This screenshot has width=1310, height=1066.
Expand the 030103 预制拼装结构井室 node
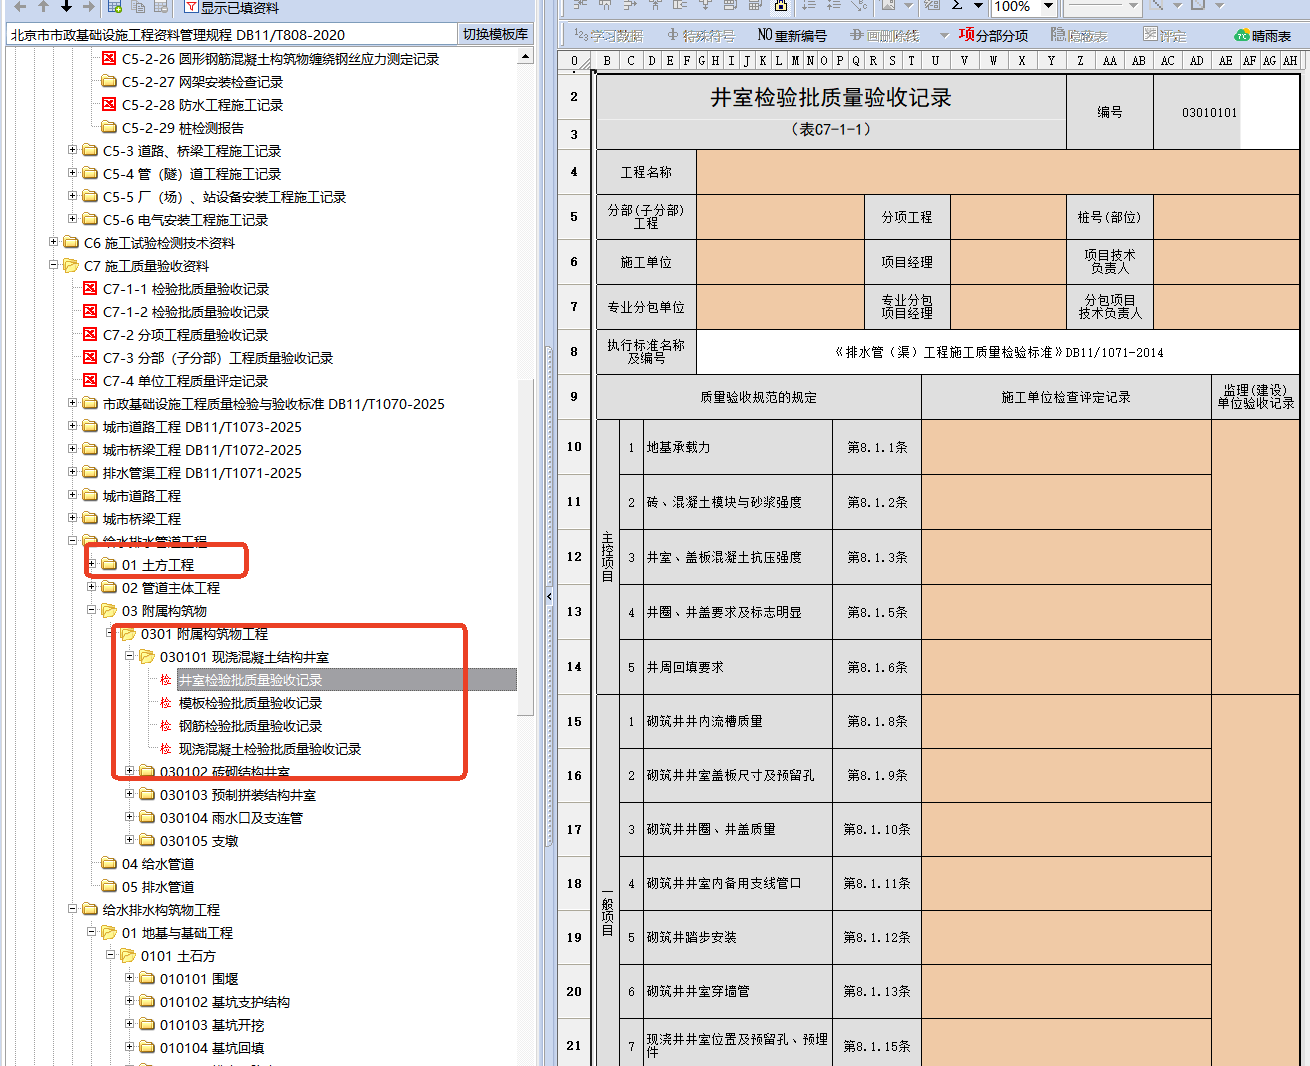pos(130,795)
